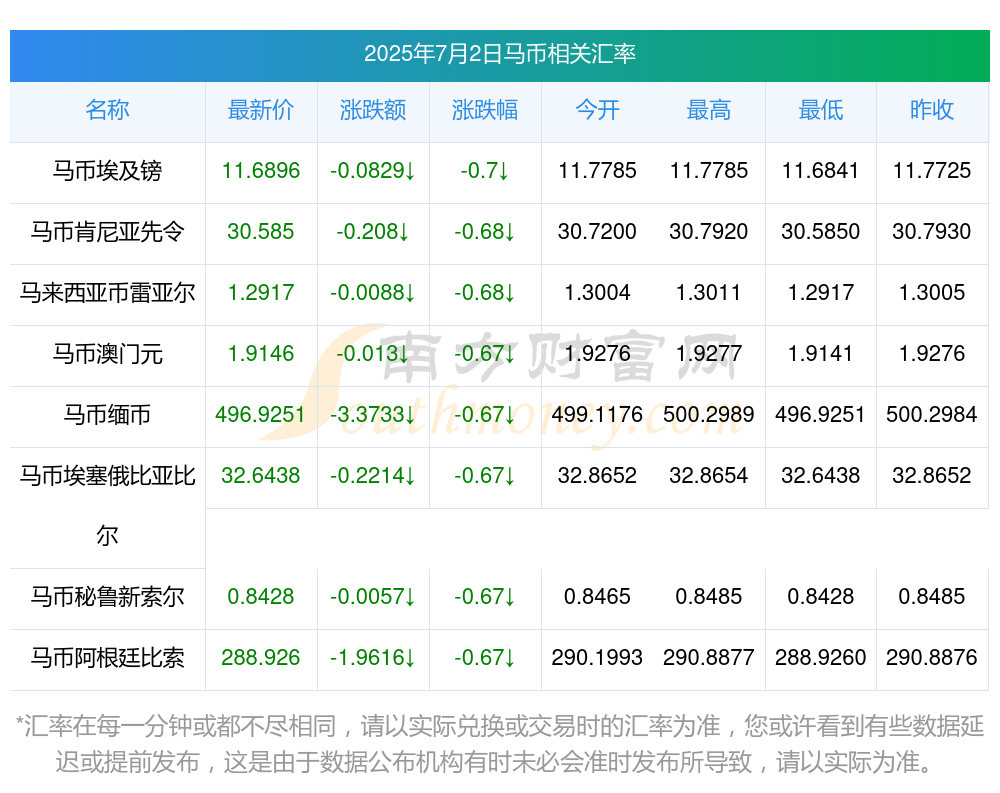Select the 最高 column header
Screen dimensions: 1000x793
click(x=709, y=110)
